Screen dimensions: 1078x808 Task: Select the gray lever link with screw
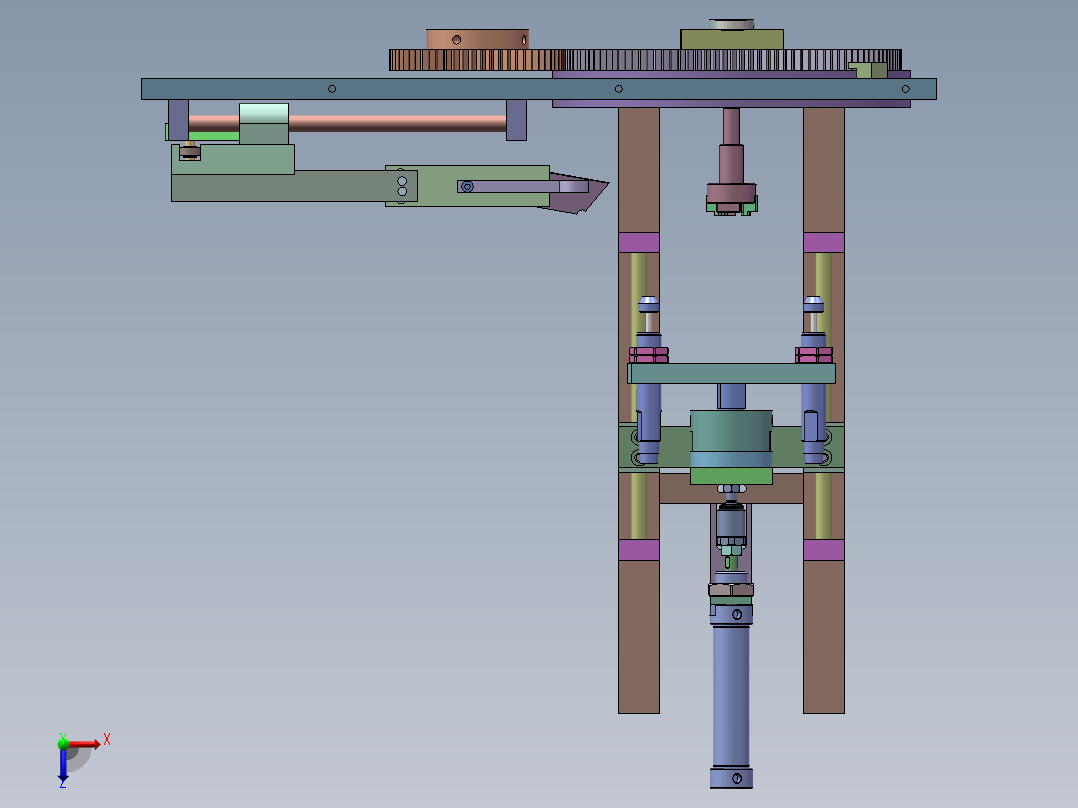tap(522, 186)
